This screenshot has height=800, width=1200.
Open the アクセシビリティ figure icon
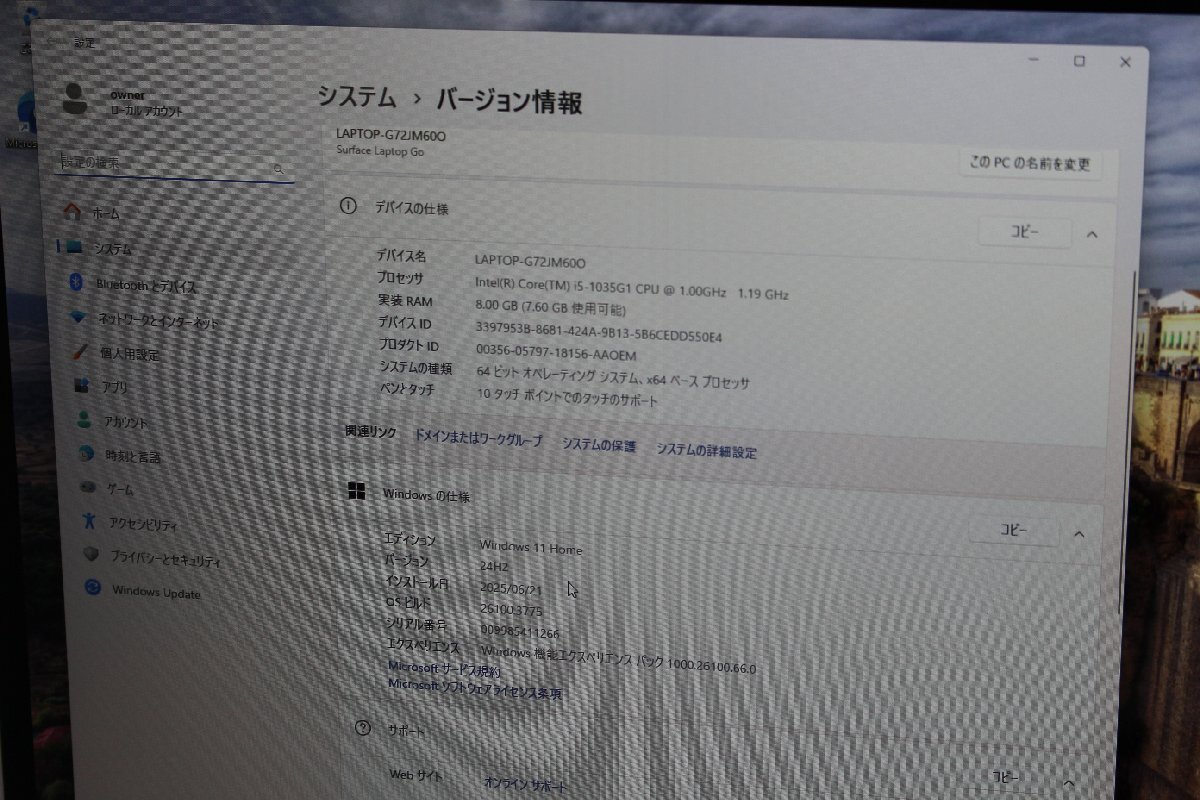pyautogui.click(x=90, y=520)
